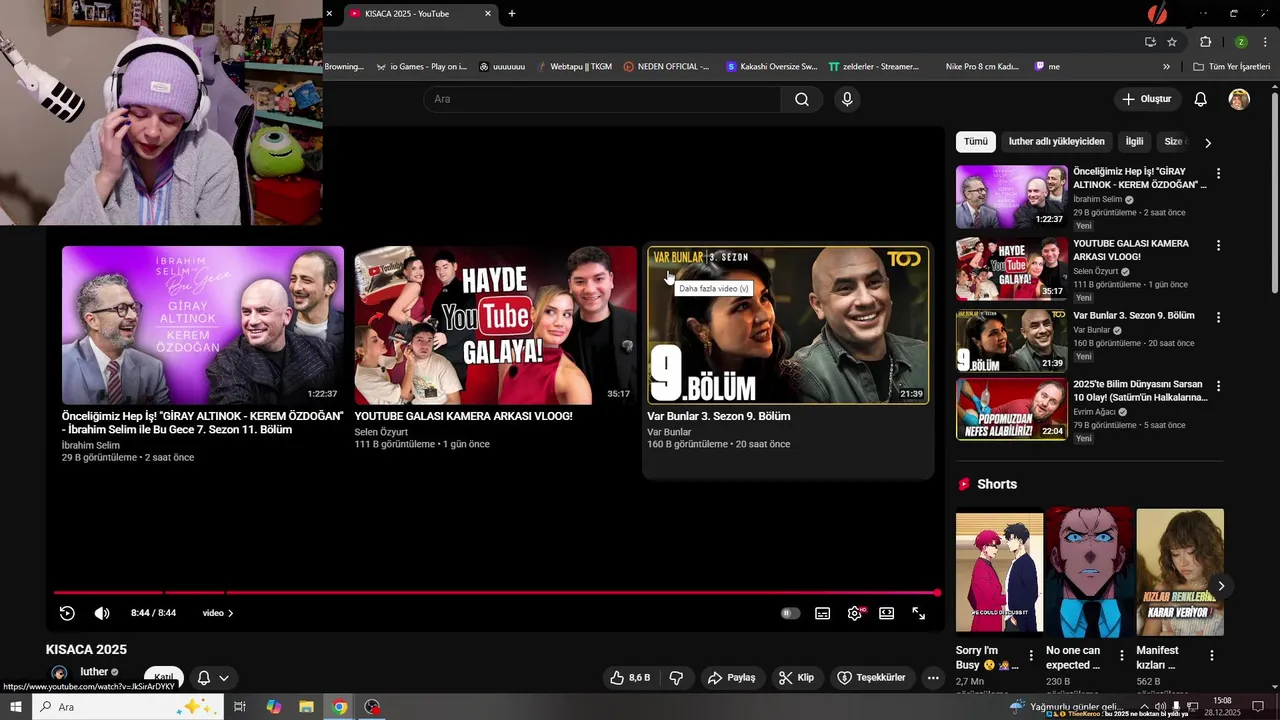Image resolution: width=1280 pixels, height=720 pixels.
Task: Open the 'Manifest kızları' short thumbnail
Action: click(x=1180, y=572)
